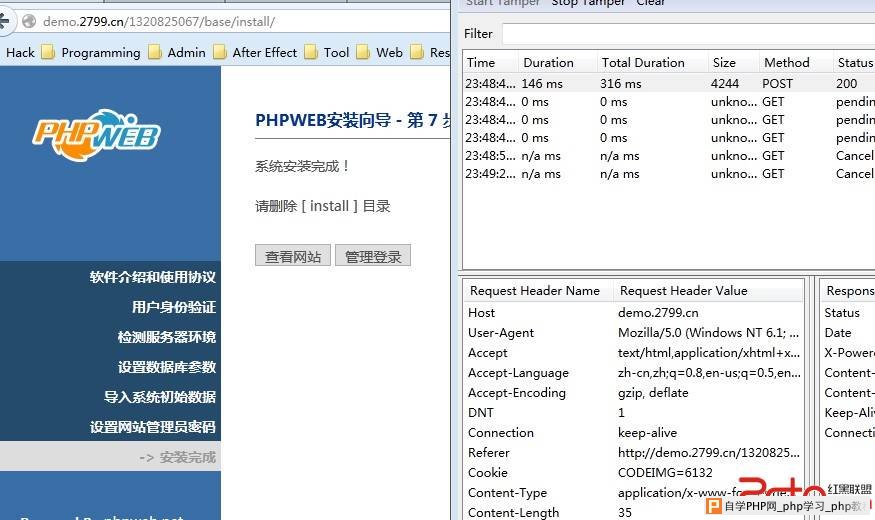Click 用户身份验证 step in sidebar
The image size is (875, 520).
click(174, 307)
